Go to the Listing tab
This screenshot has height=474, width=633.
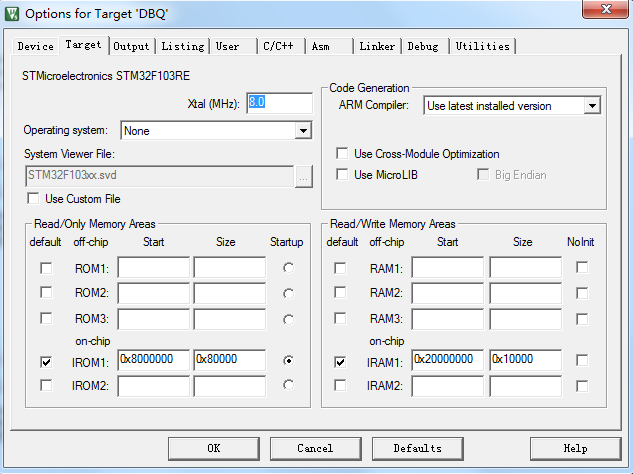pyautogui.click(x=183, y=46)
